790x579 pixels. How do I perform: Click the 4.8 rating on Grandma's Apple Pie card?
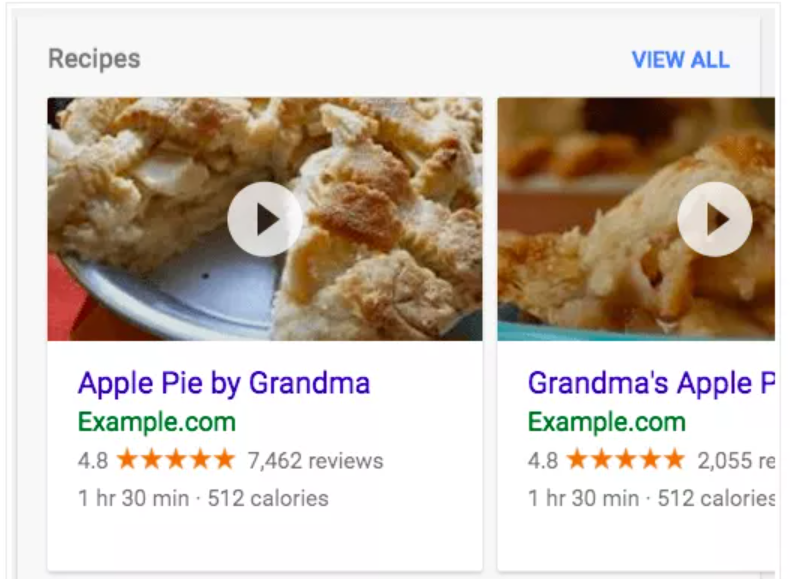click(x=543, y=461)
